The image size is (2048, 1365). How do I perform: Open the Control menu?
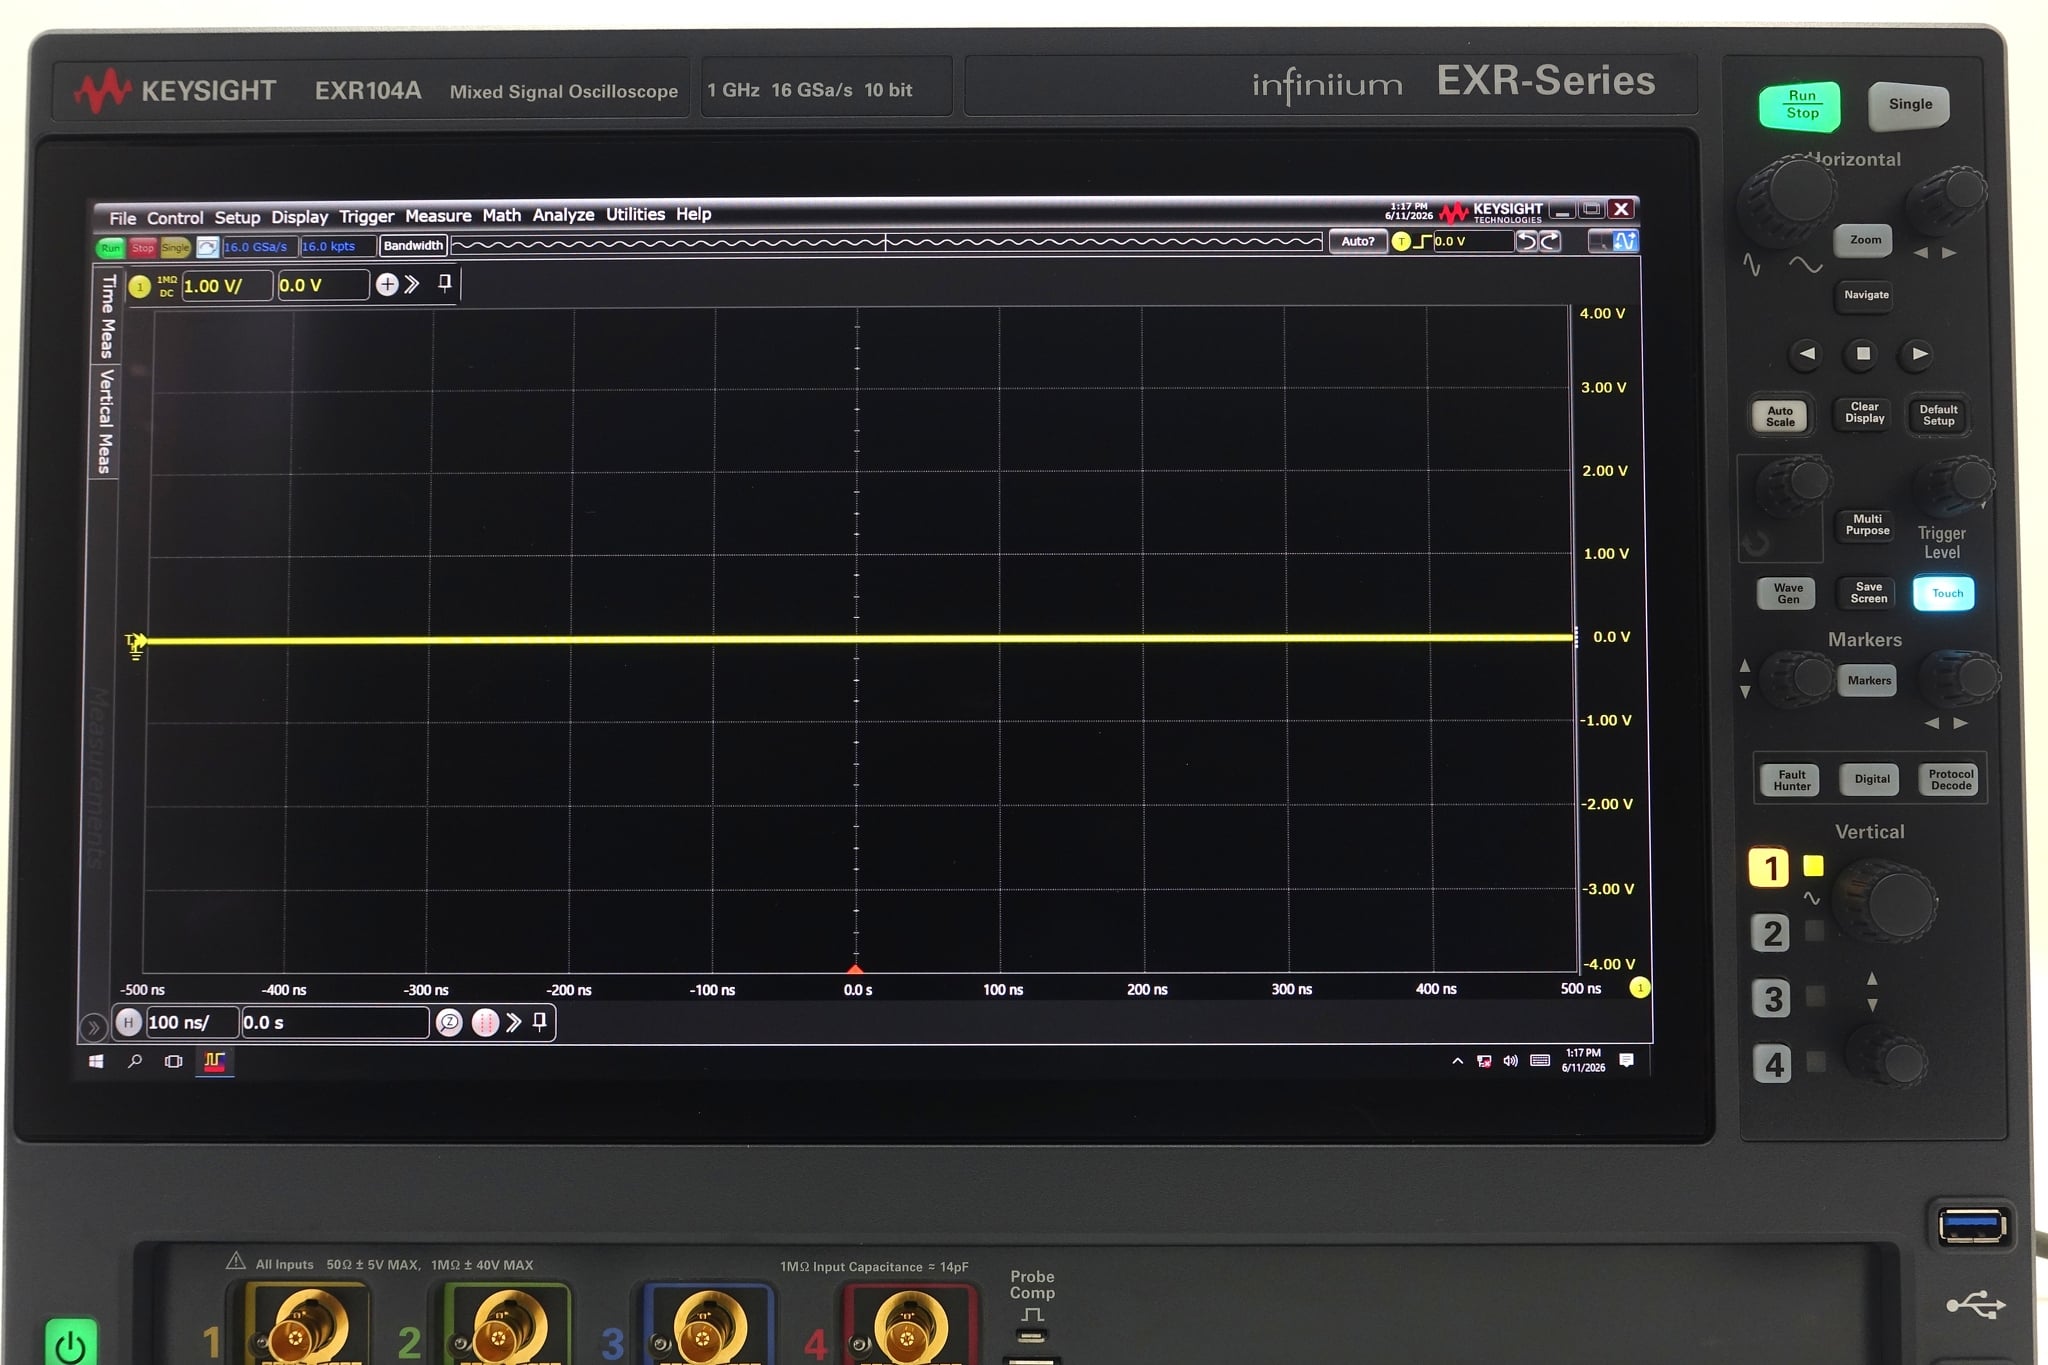175,218
